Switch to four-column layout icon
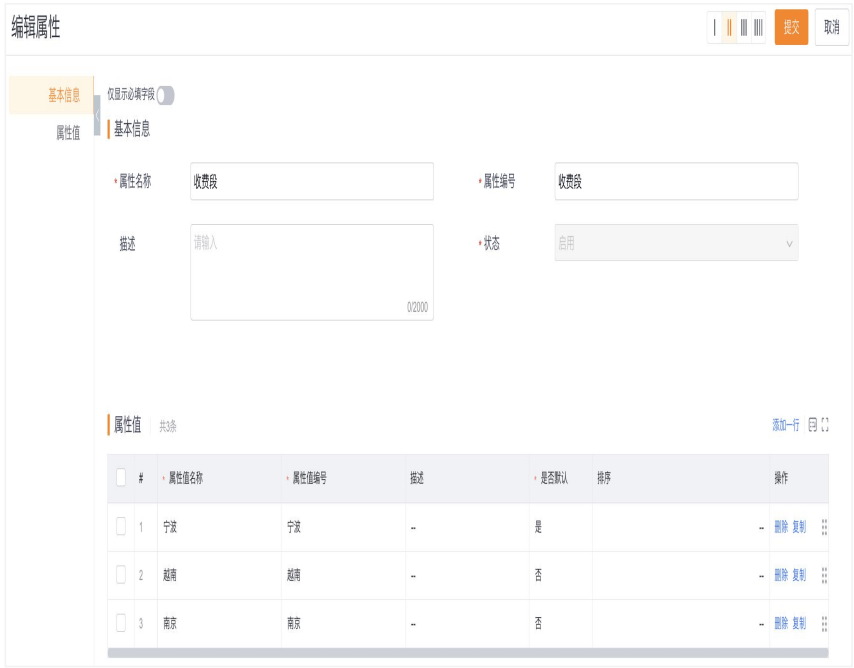This screenshot has height=668, width=854. click(x=758, y=28)
